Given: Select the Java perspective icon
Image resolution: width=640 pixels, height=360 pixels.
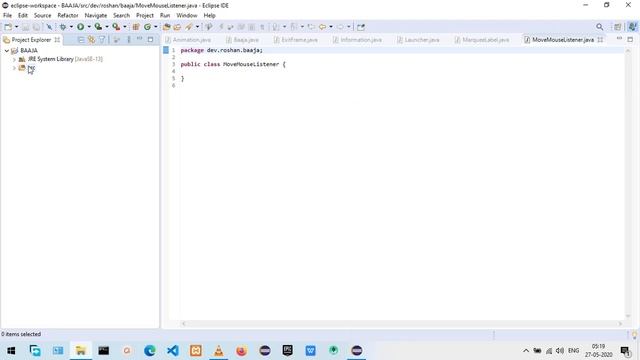Looking at the screenshot, I should click(632, 27).
